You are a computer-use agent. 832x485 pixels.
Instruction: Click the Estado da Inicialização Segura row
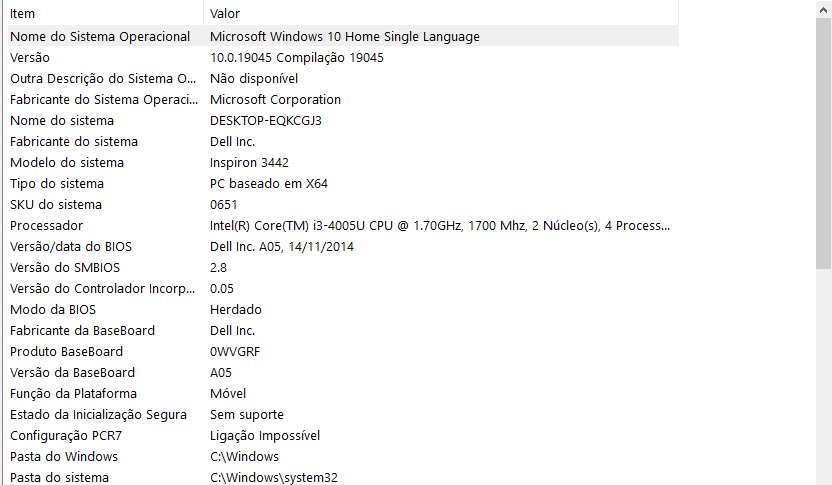tap(100, 415)
